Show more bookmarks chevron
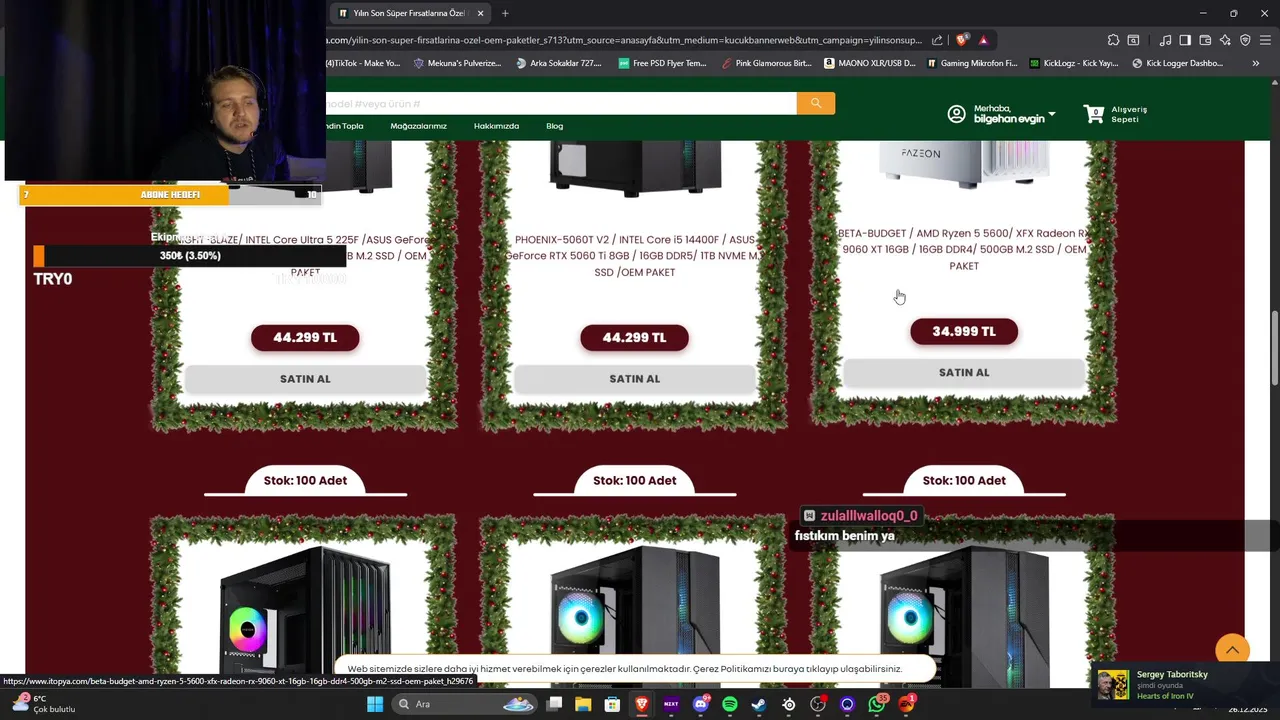1280x720 pixels. point(1255,63)
